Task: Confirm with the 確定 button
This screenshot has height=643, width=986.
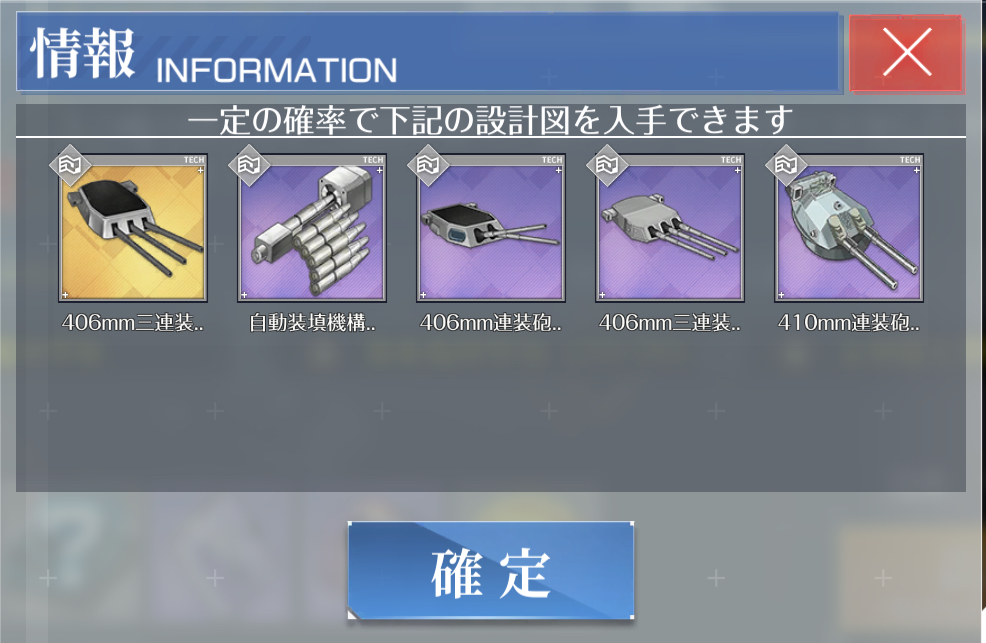Action: [x=490, y=571]
